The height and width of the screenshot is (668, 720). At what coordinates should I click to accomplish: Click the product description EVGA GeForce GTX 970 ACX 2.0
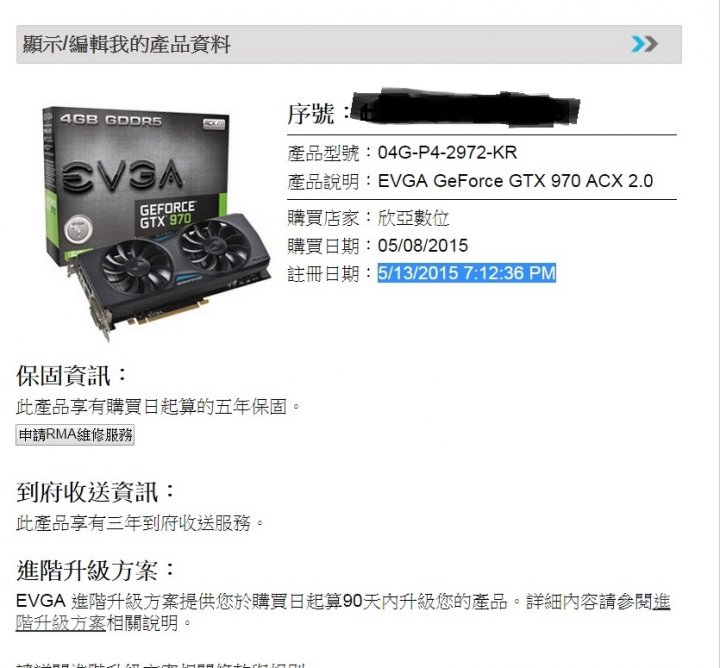tap(515, 181)
